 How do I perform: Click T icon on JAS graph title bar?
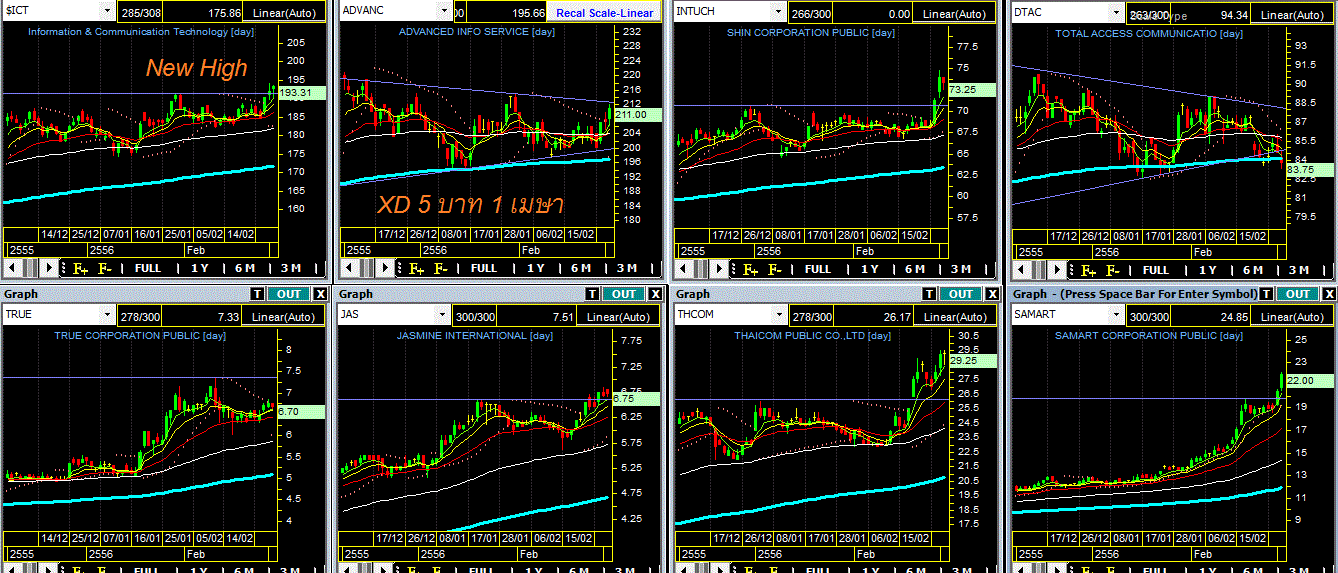(594, 294)
